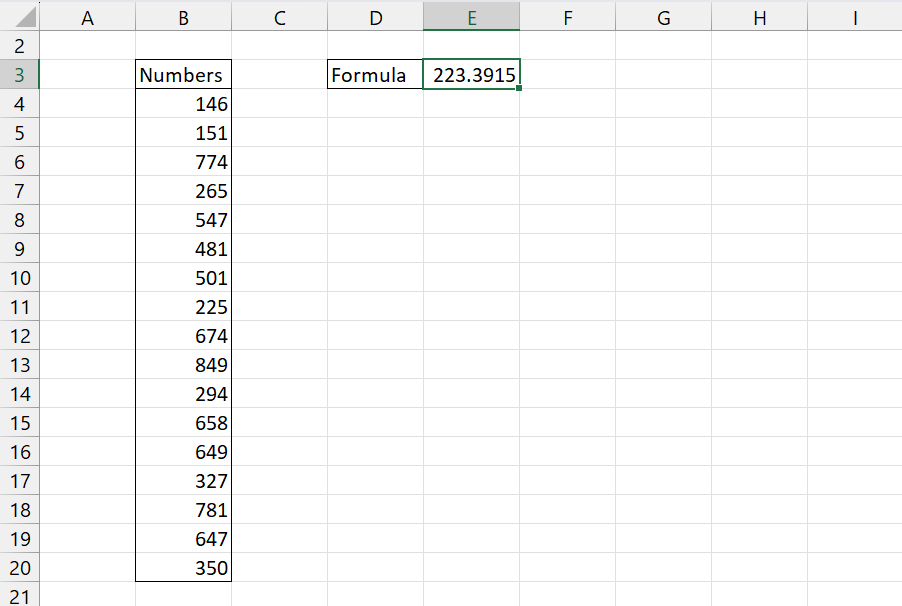Select row 3 header

point(19,75)
